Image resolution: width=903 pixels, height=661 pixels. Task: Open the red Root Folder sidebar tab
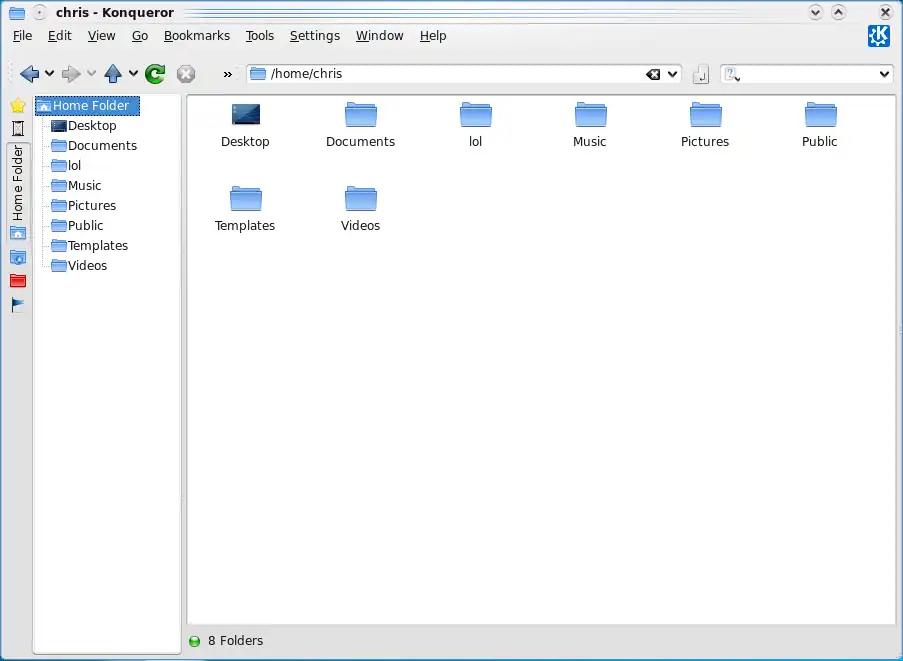[17, 281]
